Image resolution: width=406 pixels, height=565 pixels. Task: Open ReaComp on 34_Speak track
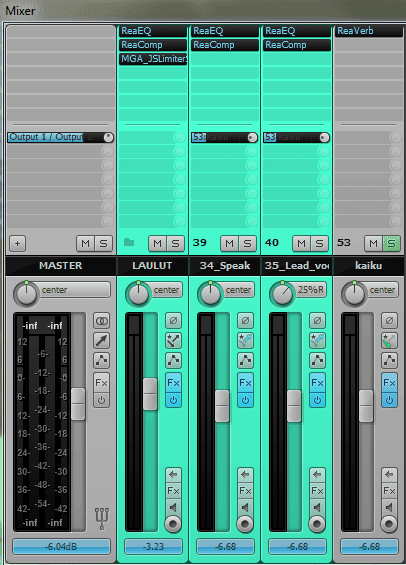(225, 45)
